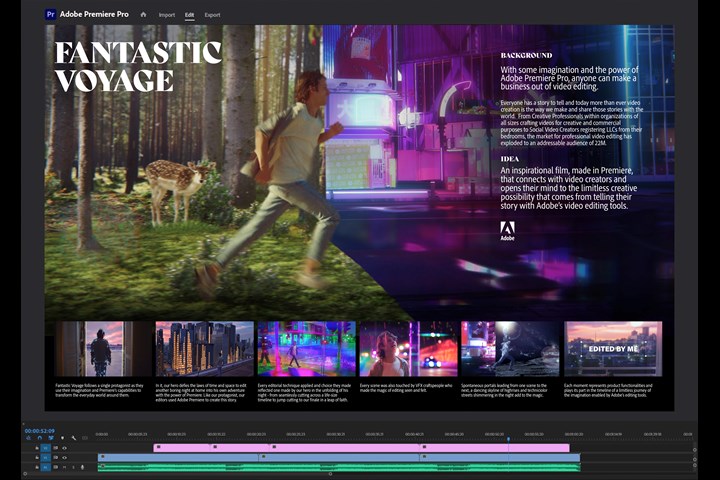Click the caption track options icon

[85, 438]
